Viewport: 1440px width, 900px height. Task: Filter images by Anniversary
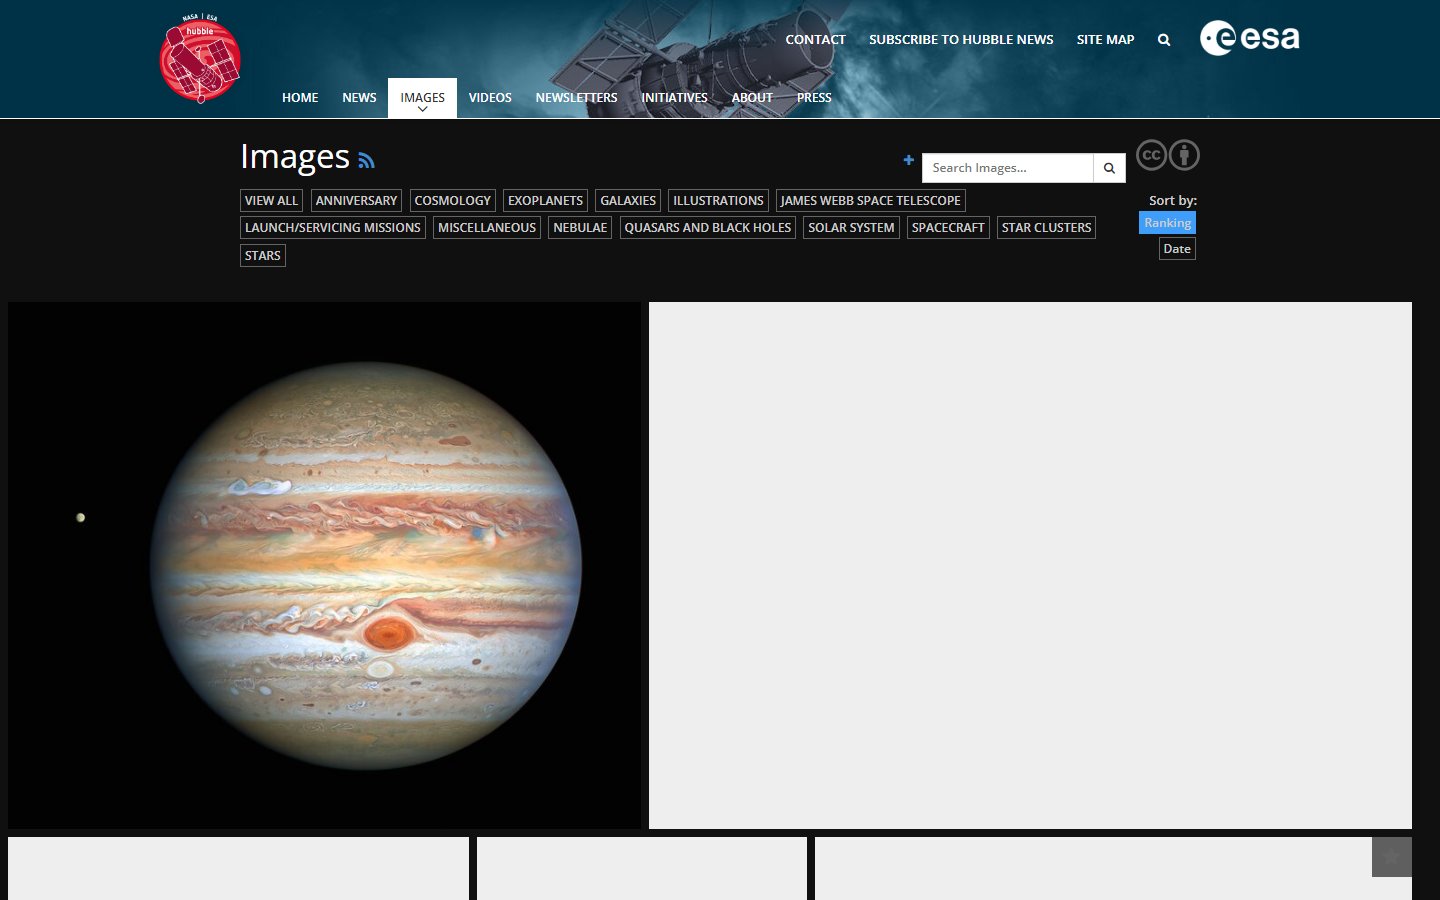point(356,201)
